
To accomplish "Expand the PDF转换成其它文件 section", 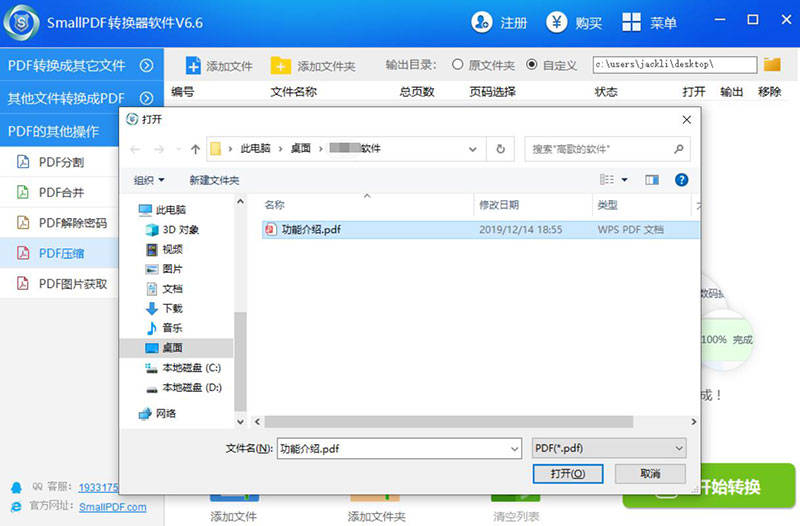I will click(82, 65).
